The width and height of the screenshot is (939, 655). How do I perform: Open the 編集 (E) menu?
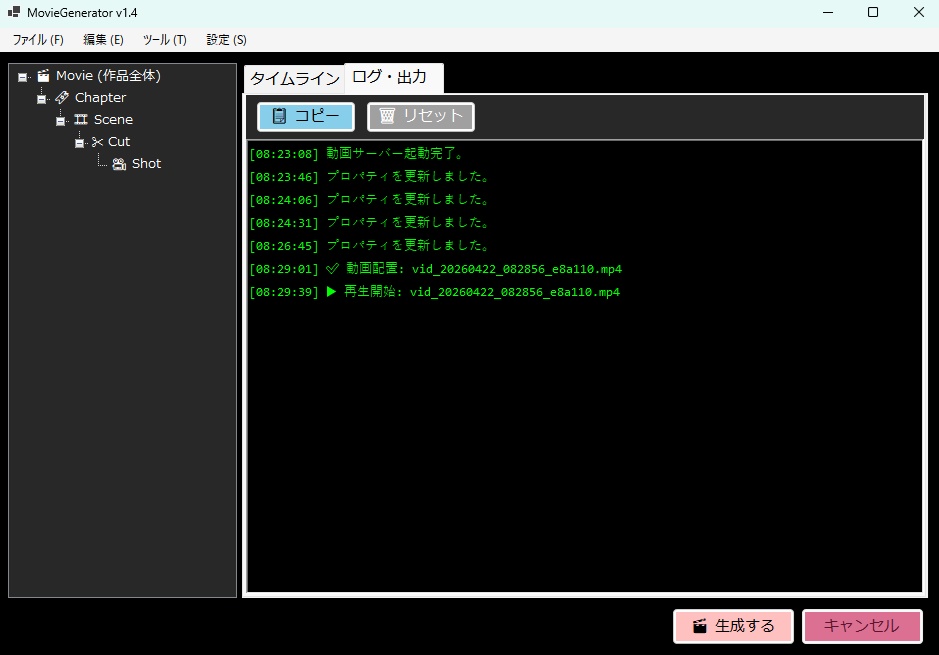point(103,40)
